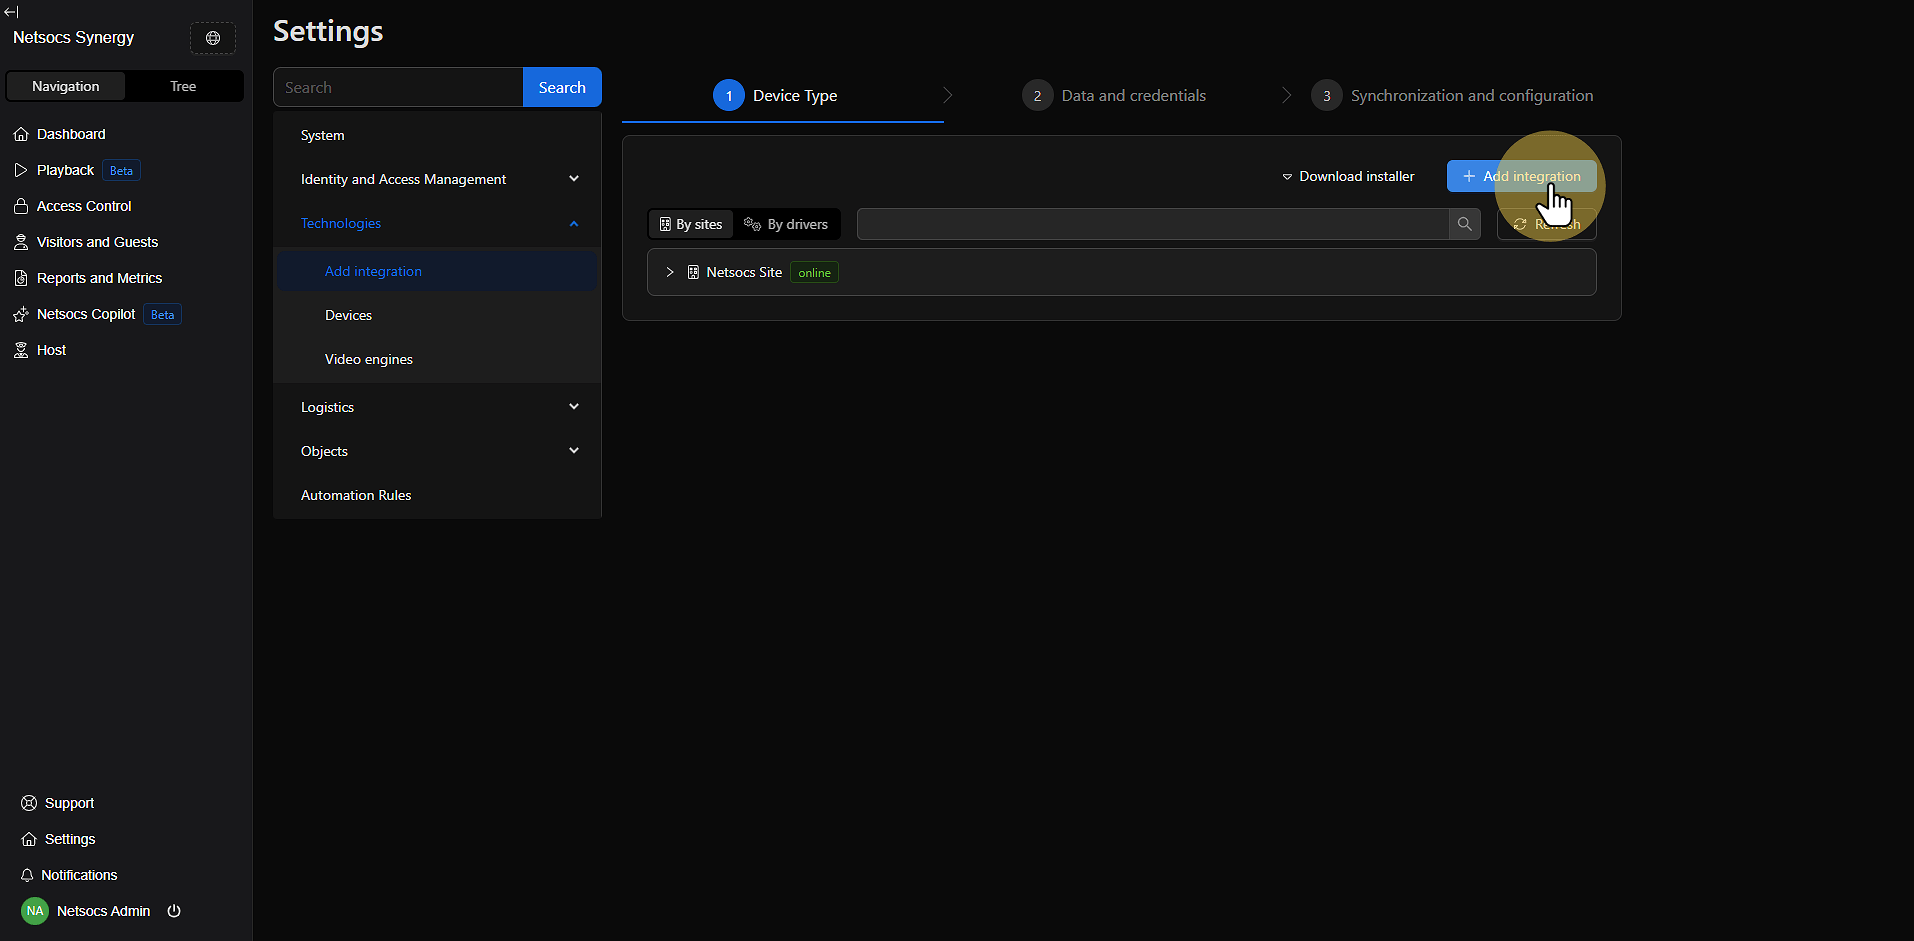Open Dashboard via house icon
The width and height of the screenshot is (1914, 941).
[21, 134]
